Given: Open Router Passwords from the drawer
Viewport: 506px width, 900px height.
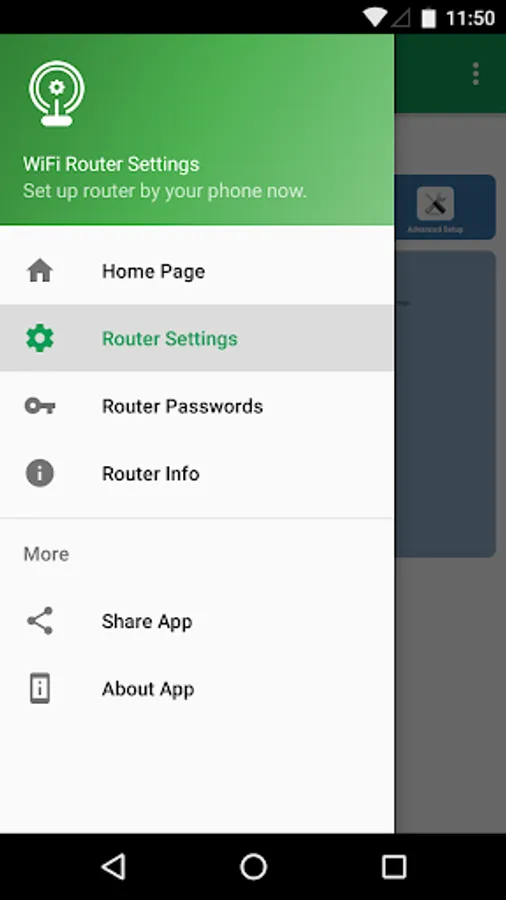Looking at the screenshot, I should 197,406.
